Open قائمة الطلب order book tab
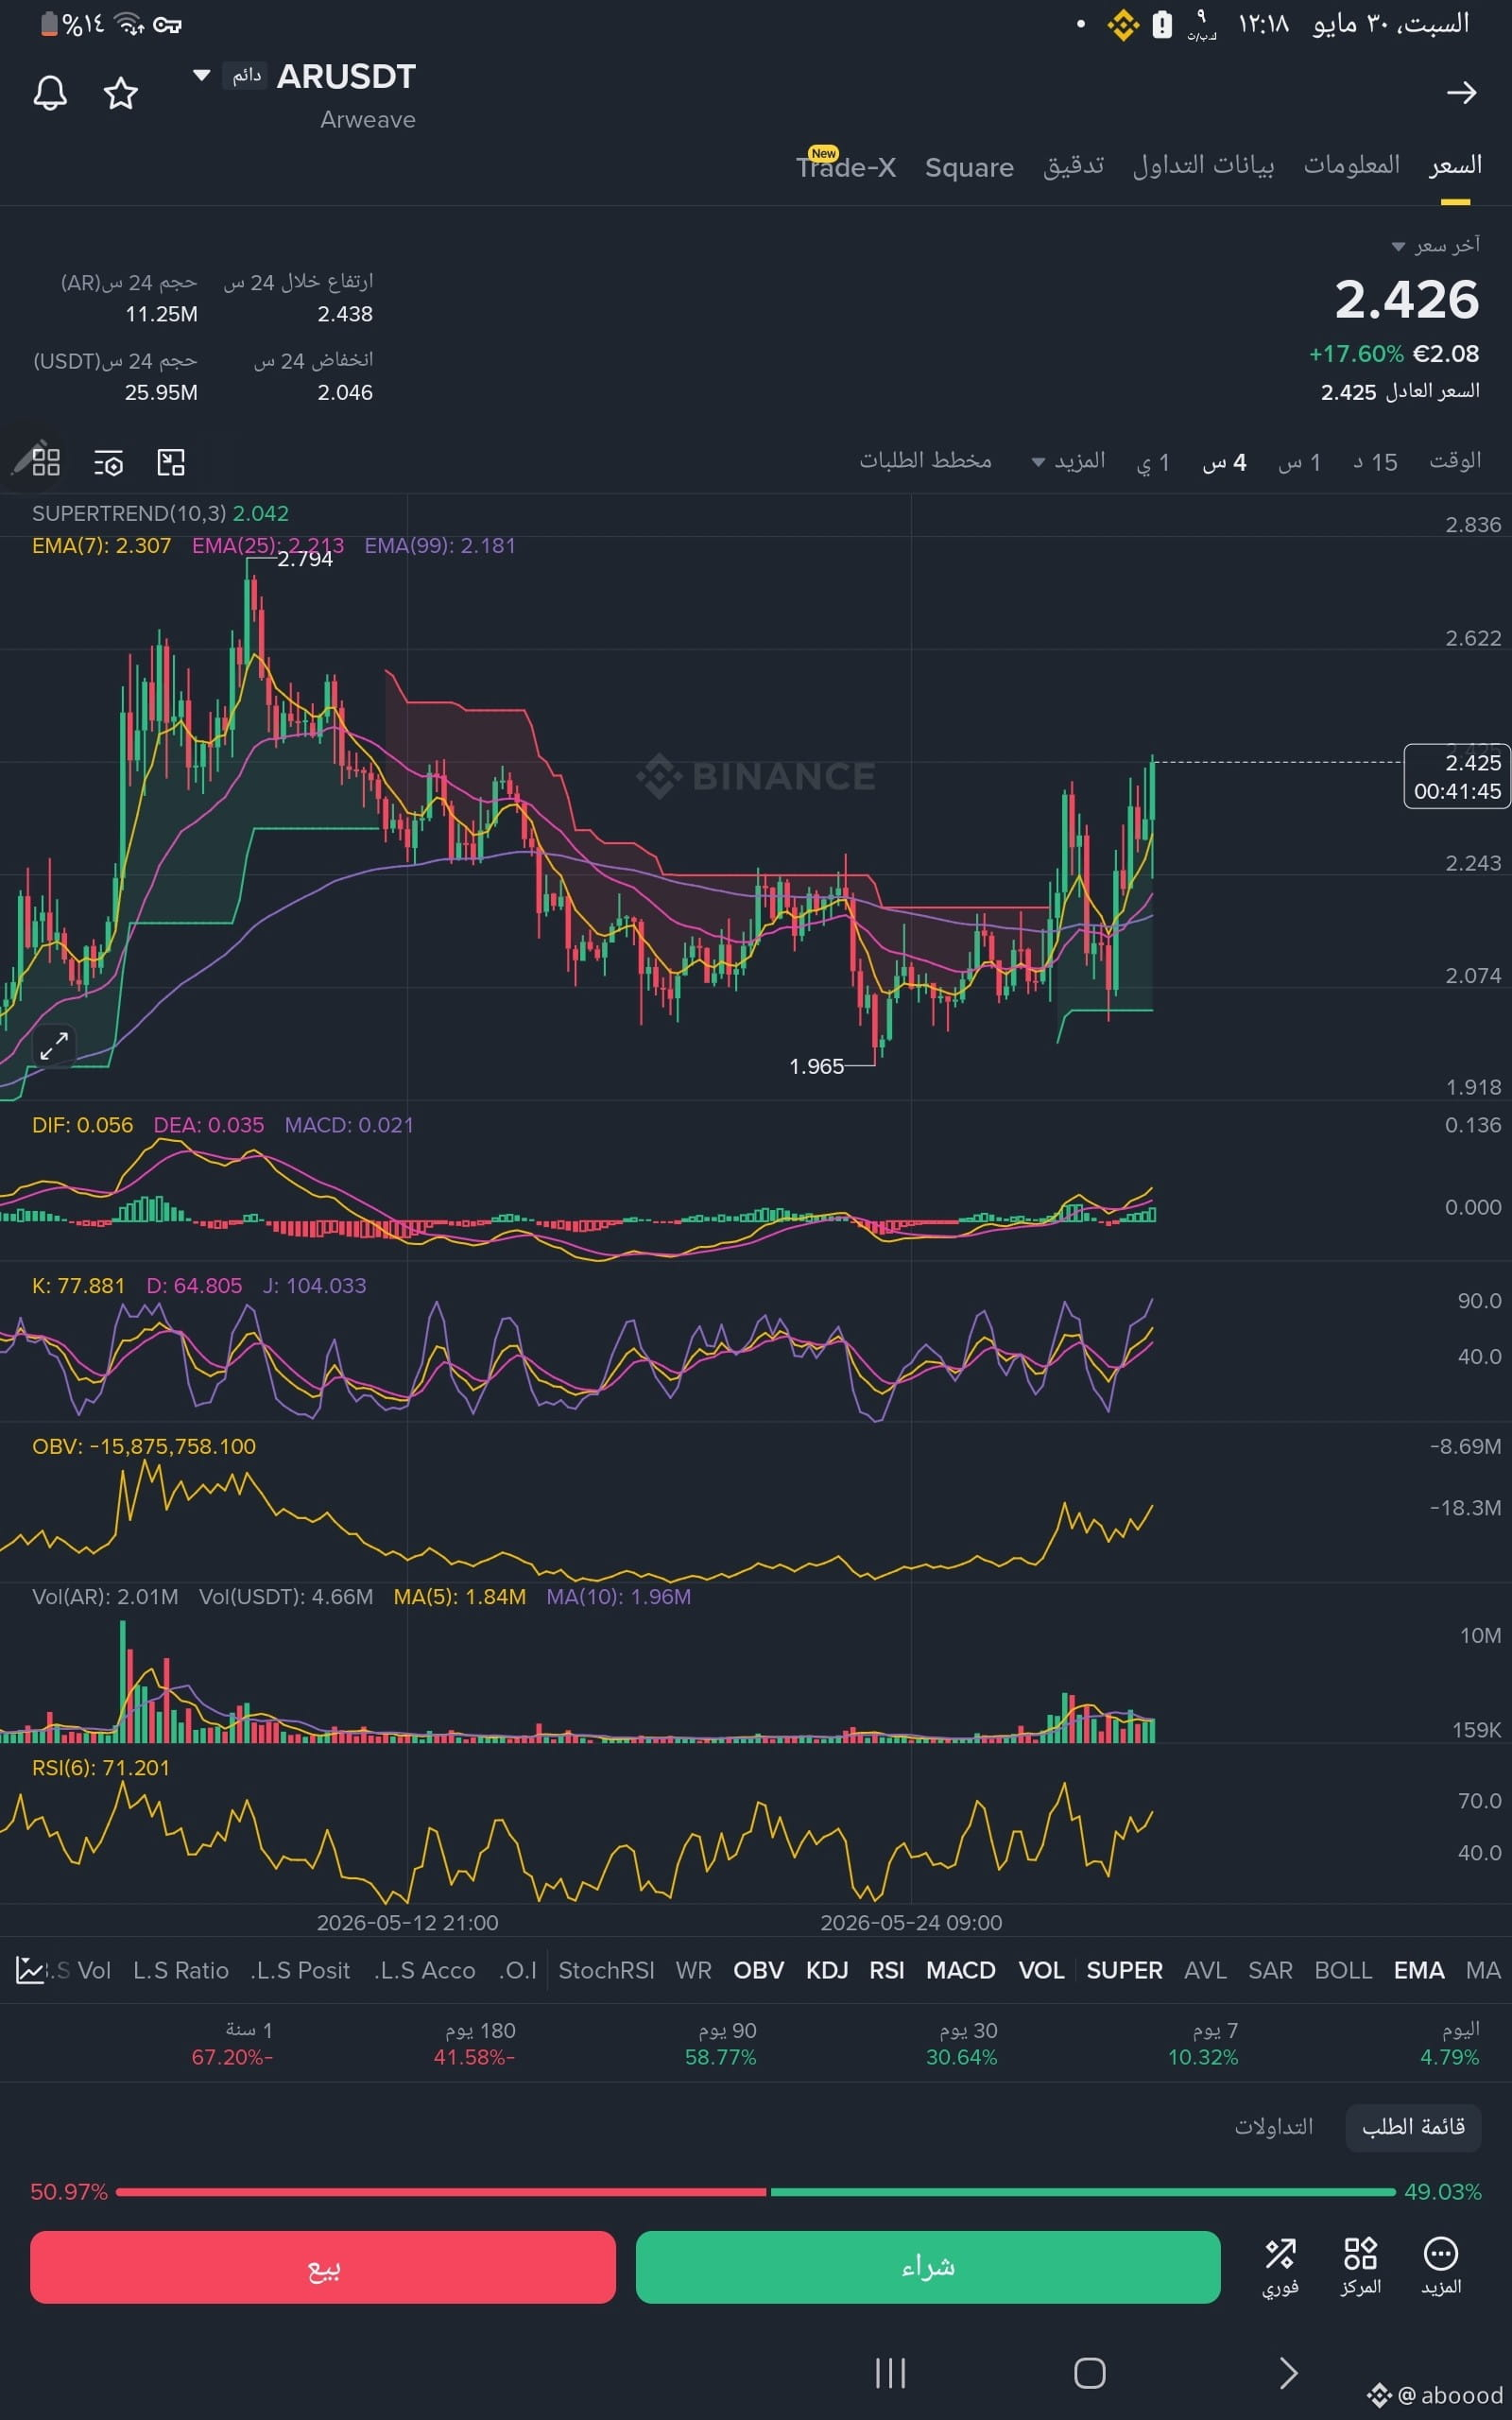This screenshot has width=1512, height=2420. pyautogui.click(x=1413, y=2126)
